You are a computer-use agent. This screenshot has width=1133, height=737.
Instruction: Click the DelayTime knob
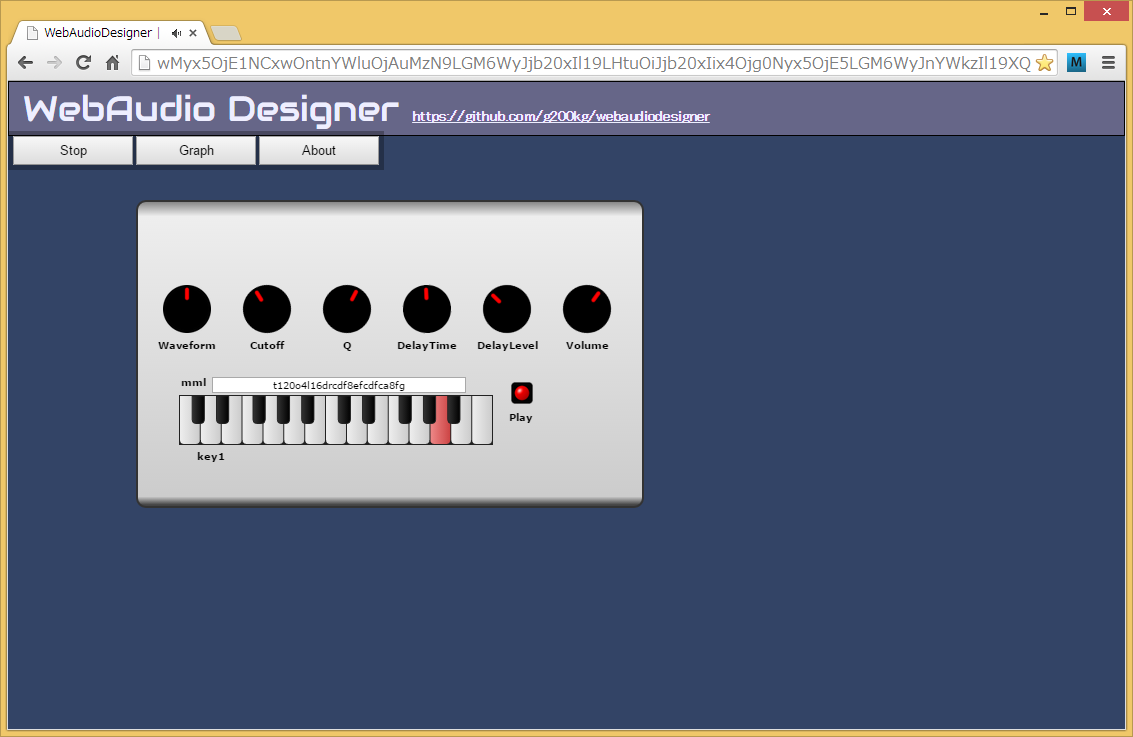(x=427, y=309)
